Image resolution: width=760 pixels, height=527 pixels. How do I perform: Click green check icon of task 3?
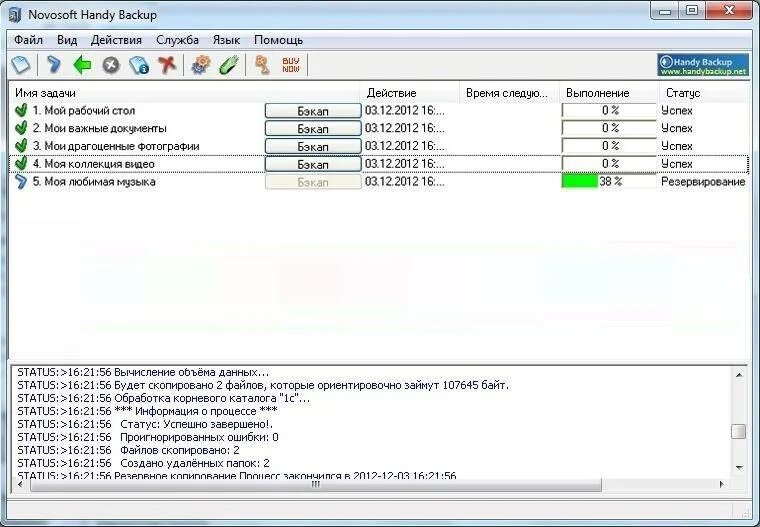click(21, 146)
